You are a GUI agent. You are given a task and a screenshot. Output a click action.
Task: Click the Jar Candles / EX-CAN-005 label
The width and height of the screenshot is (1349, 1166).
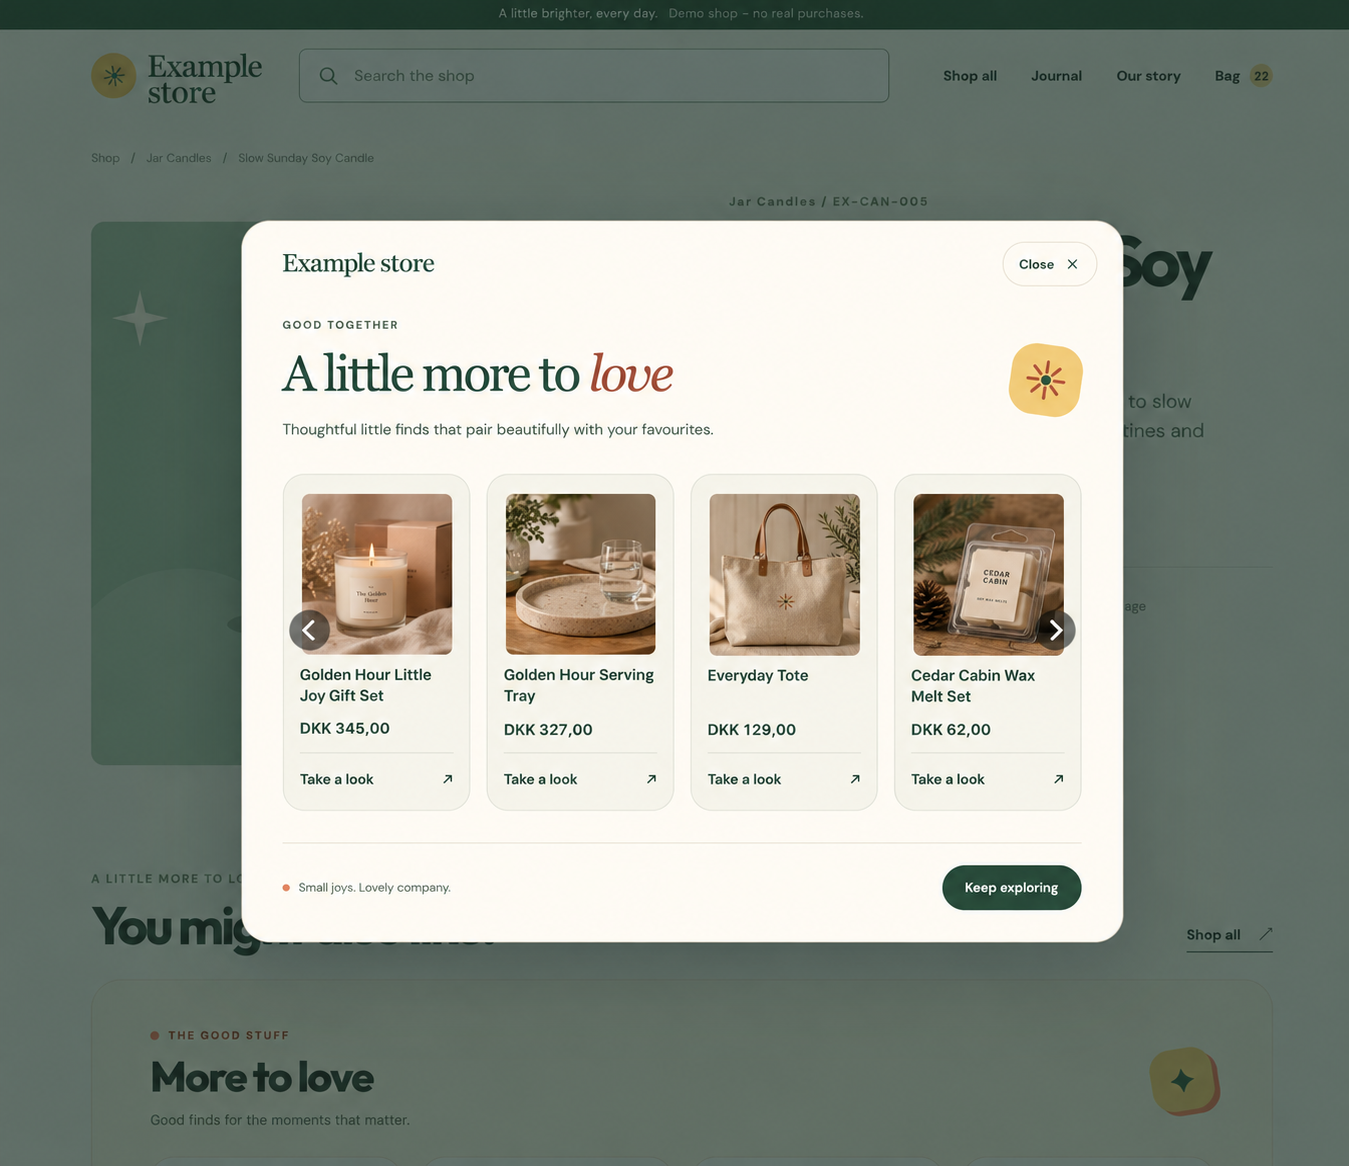(828, 202)
